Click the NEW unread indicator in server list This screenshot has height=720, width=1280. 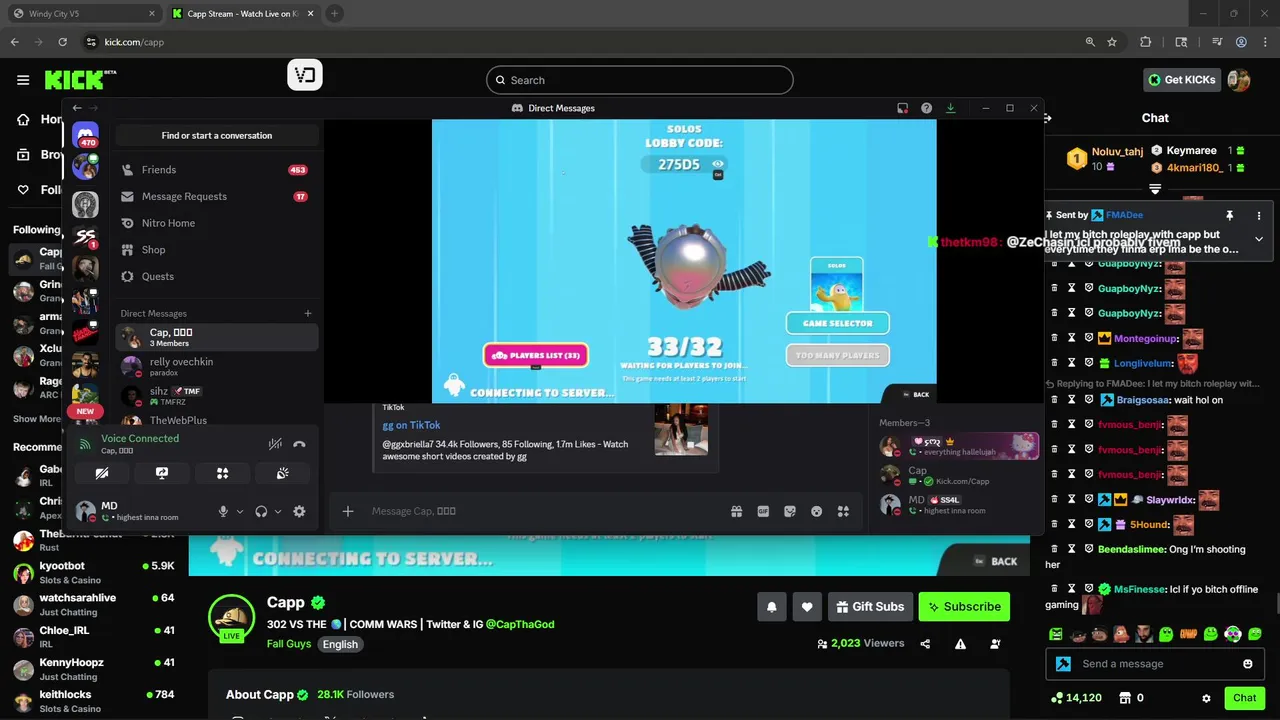coord(85,411)
